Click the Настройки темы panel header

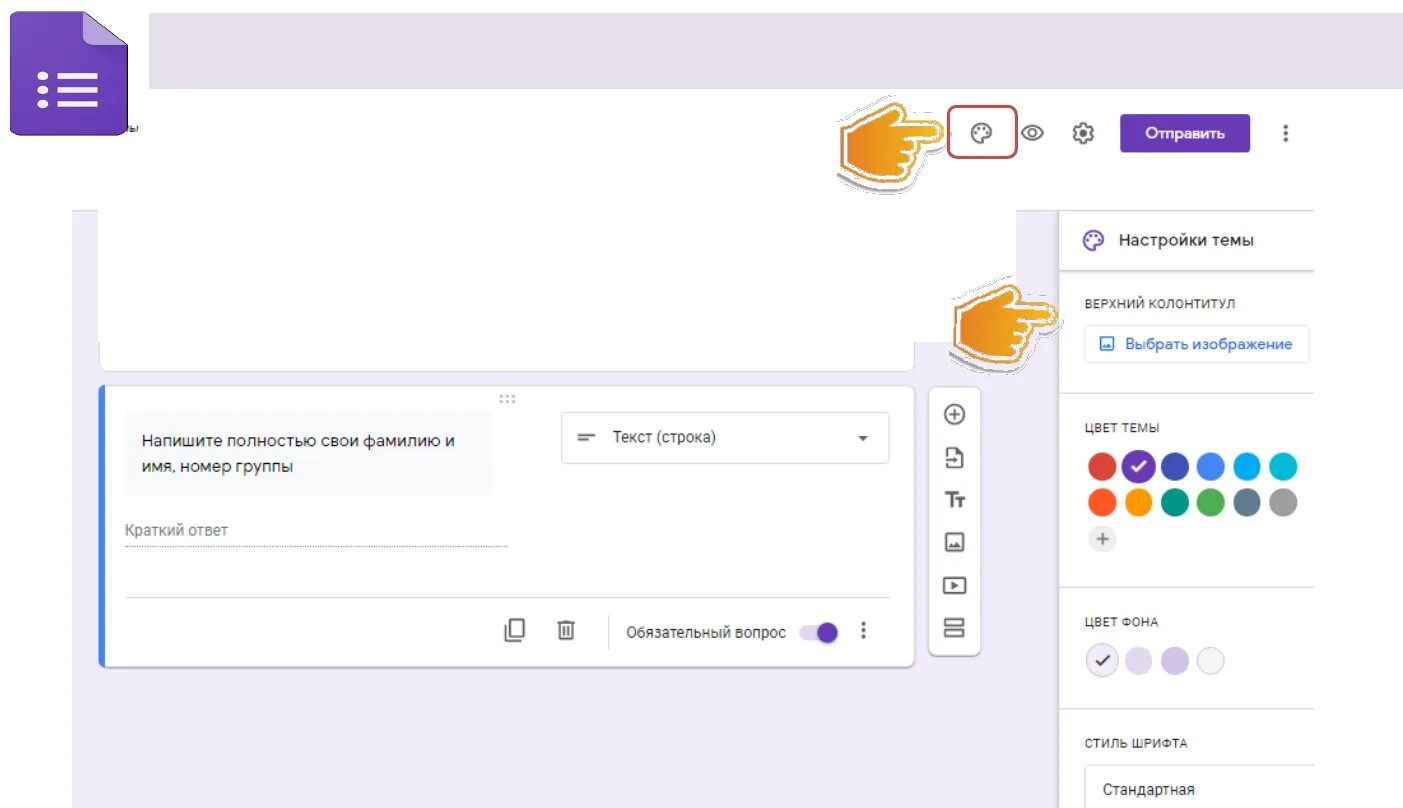click(x=1186, y=240)
